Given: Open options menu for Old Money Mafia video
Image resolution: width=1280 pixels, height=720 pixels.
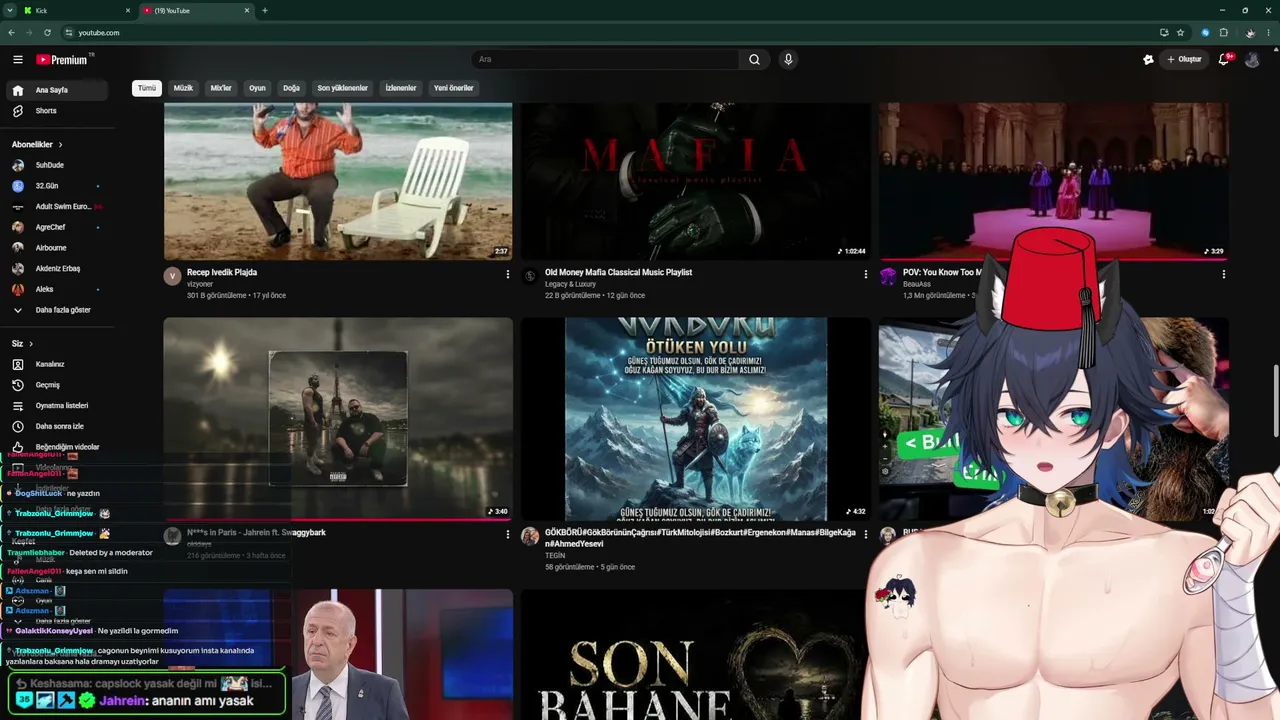Looking at the screenshot, I should coord(866,274).
